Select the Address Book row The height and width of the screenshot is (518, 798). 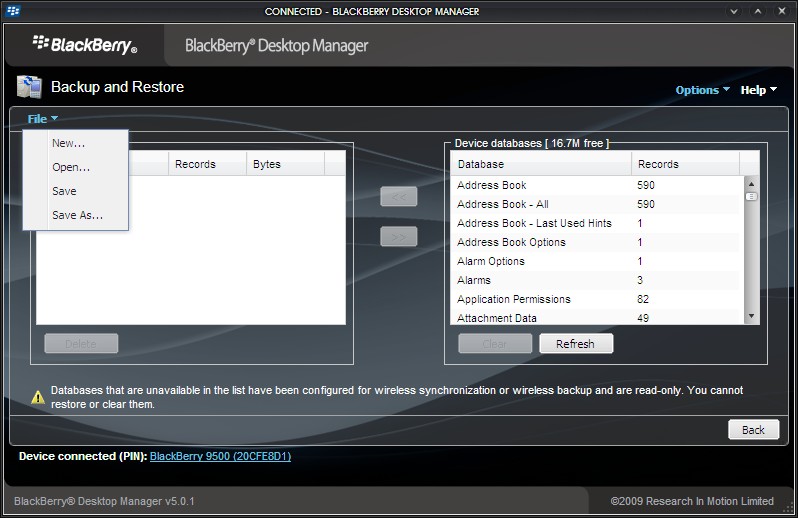coord(595,185)
